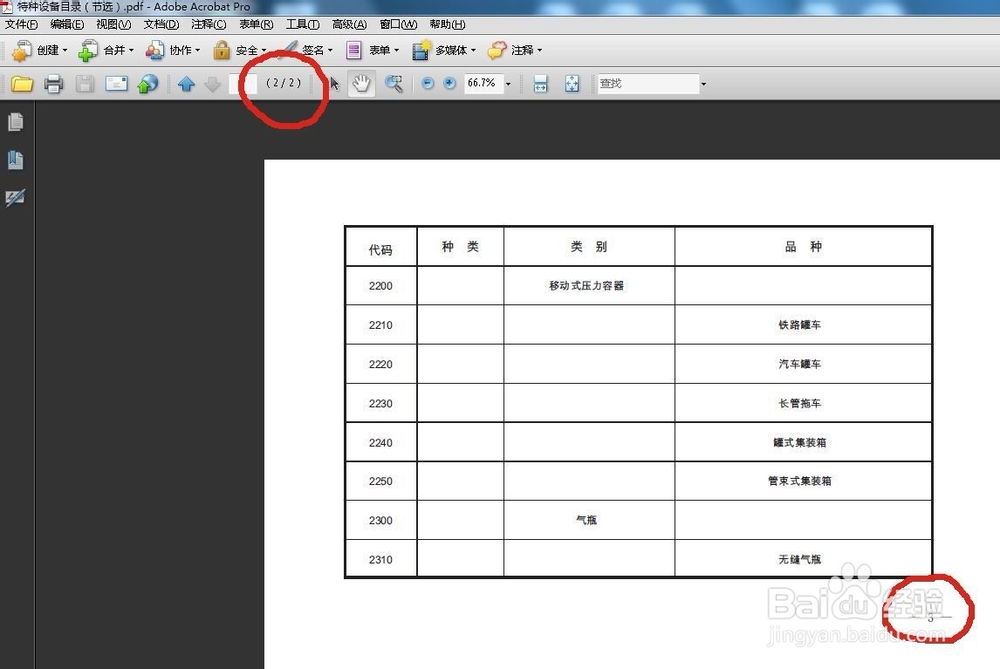Open the Page Thumbnails panel icon
Viewport: 1000px width, 669px height.
[15, 121]
